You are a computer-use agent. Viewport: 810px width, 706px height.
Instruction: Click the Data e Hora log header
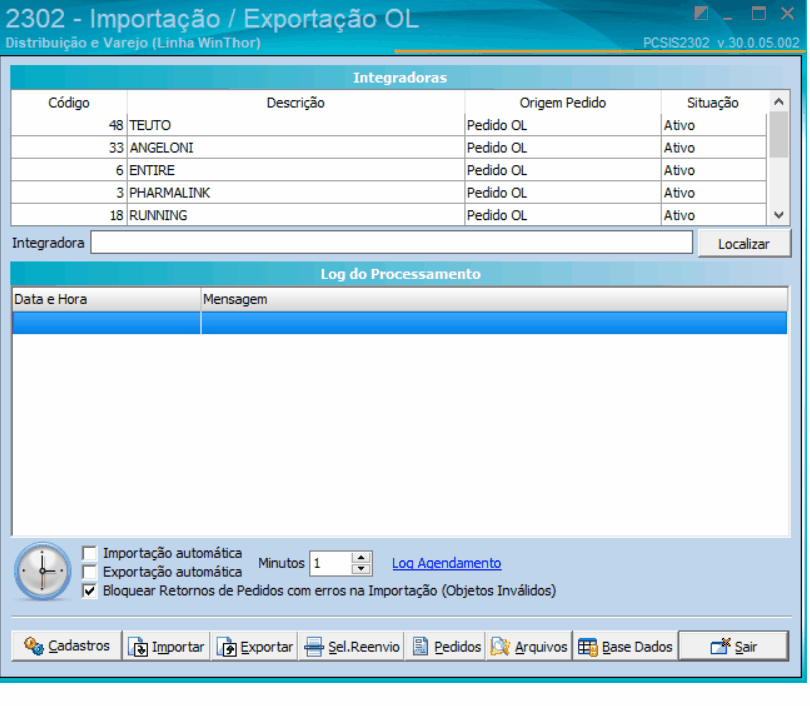106,299
